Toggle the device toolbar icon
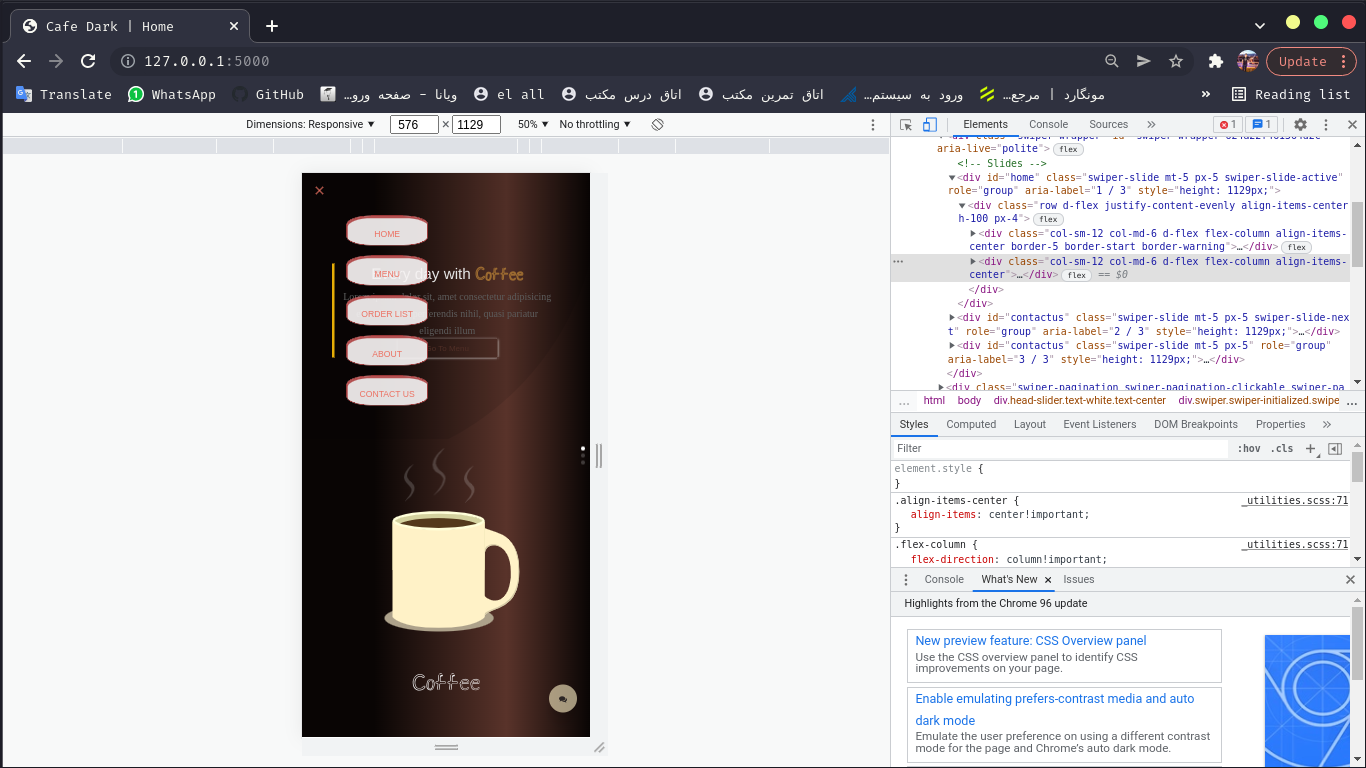Viewport: 1366px width, 768px height. [929, 125]
